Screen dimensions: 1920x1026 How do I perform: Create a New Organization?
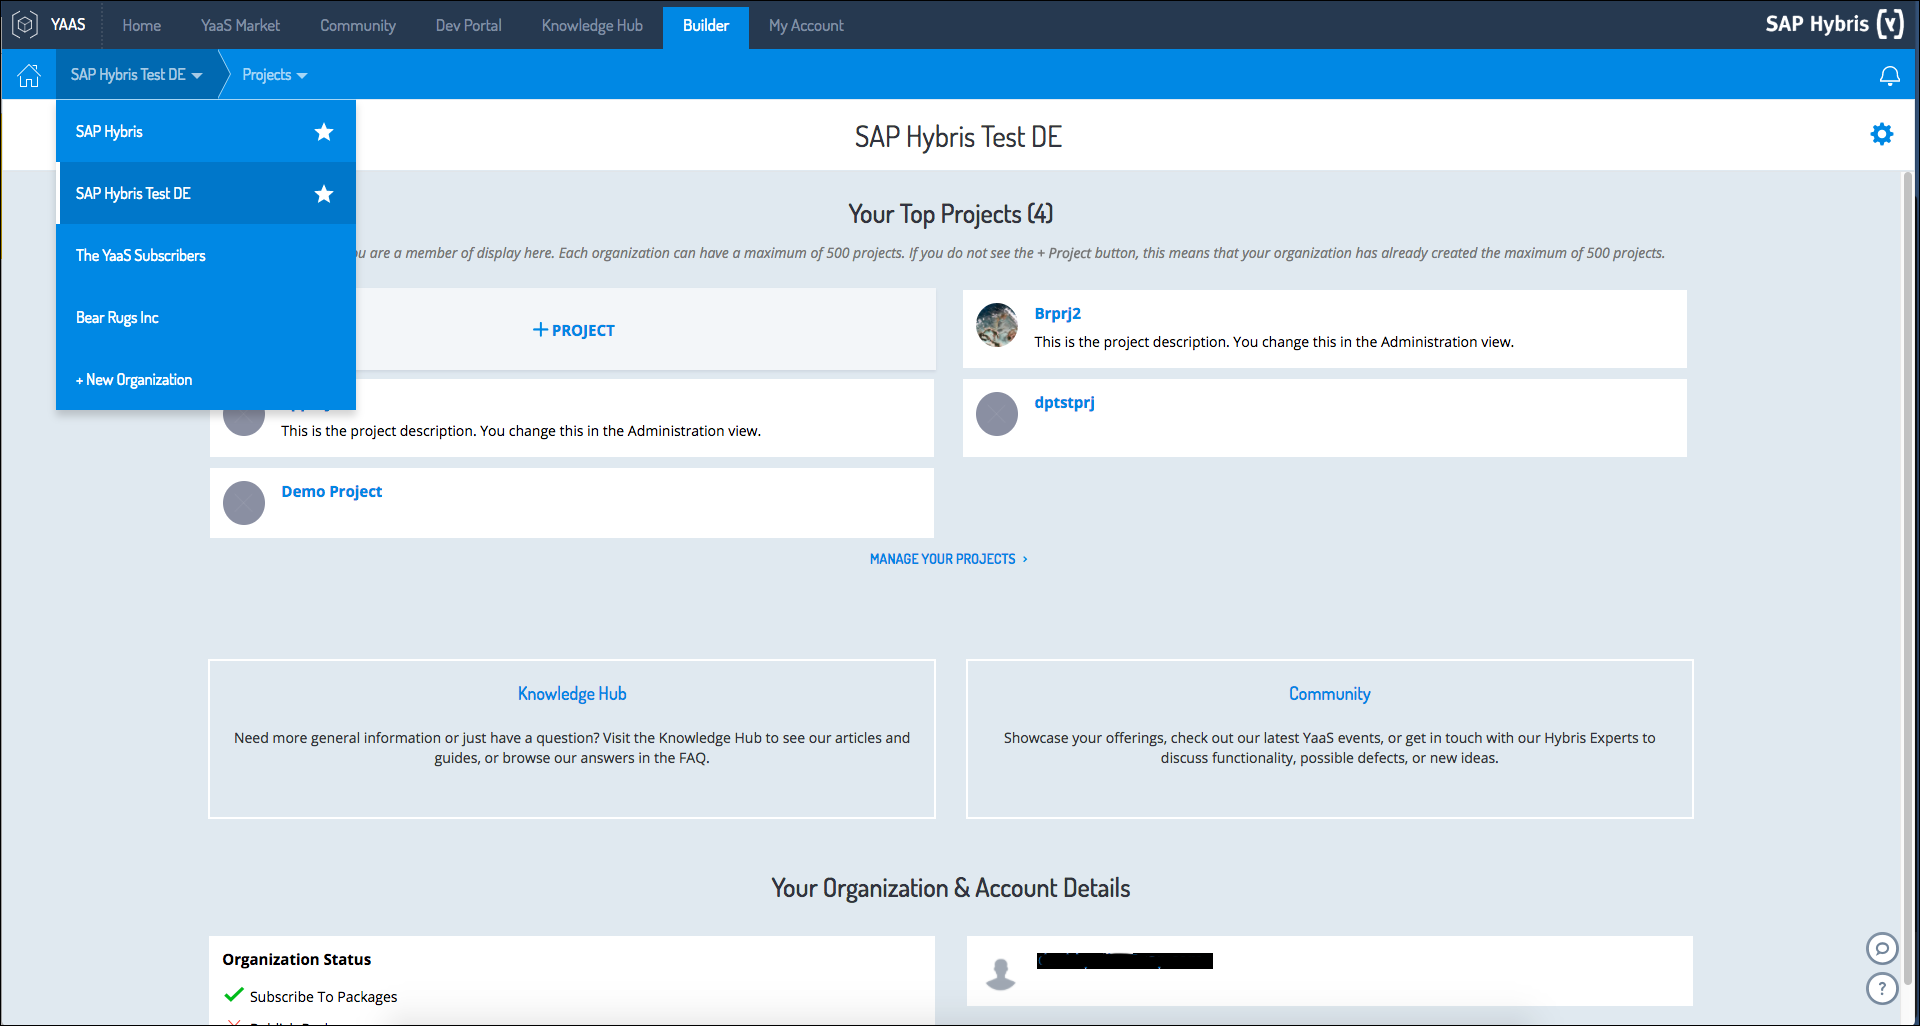click(x=134, y=380)
